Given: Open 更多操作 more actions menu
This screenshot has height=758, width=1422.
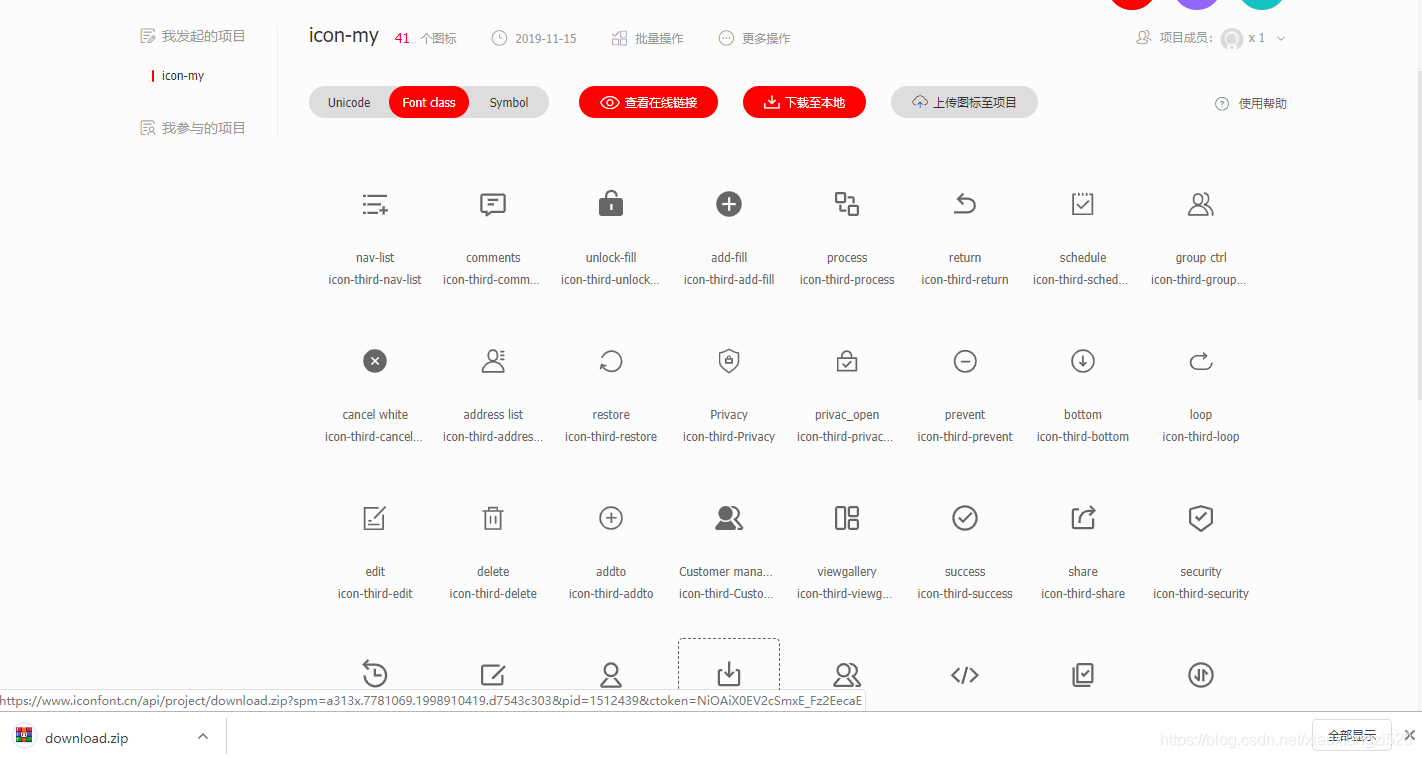Looking at the screenshot, I should coord(754,38).
